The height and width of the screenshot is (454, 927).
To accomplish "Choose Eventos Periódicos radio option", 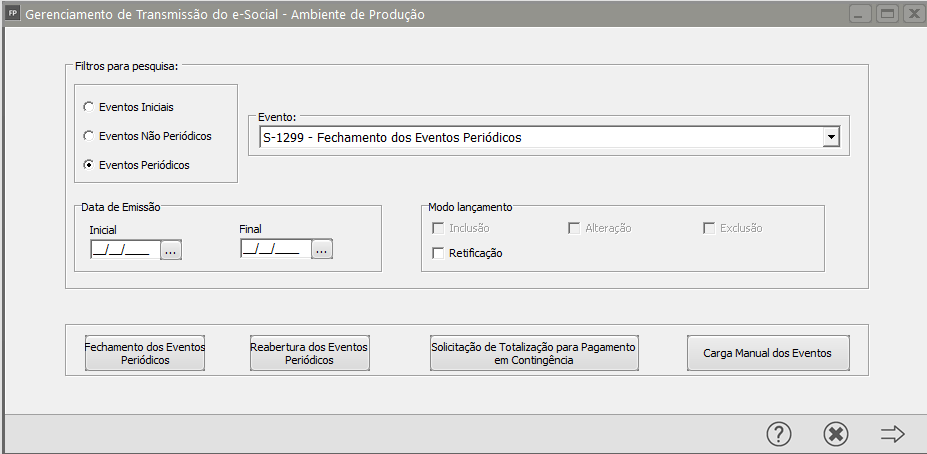I will point(89,165).
